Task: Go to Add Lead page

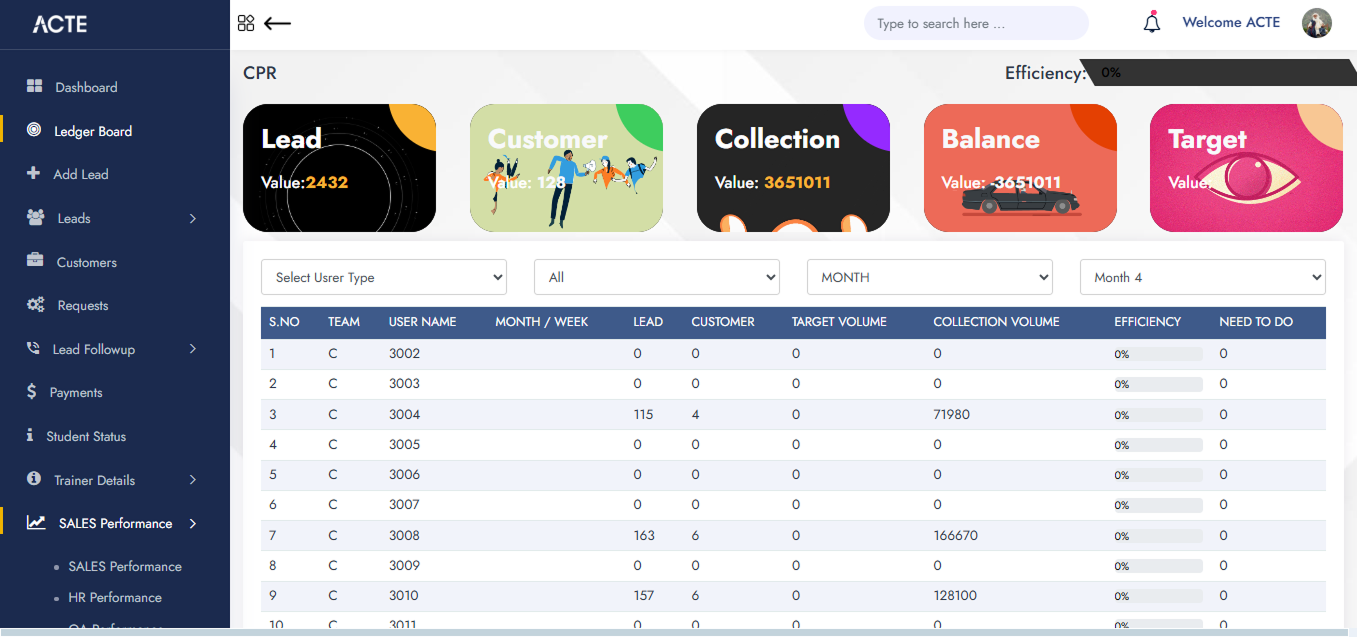Action: (81, 174)
